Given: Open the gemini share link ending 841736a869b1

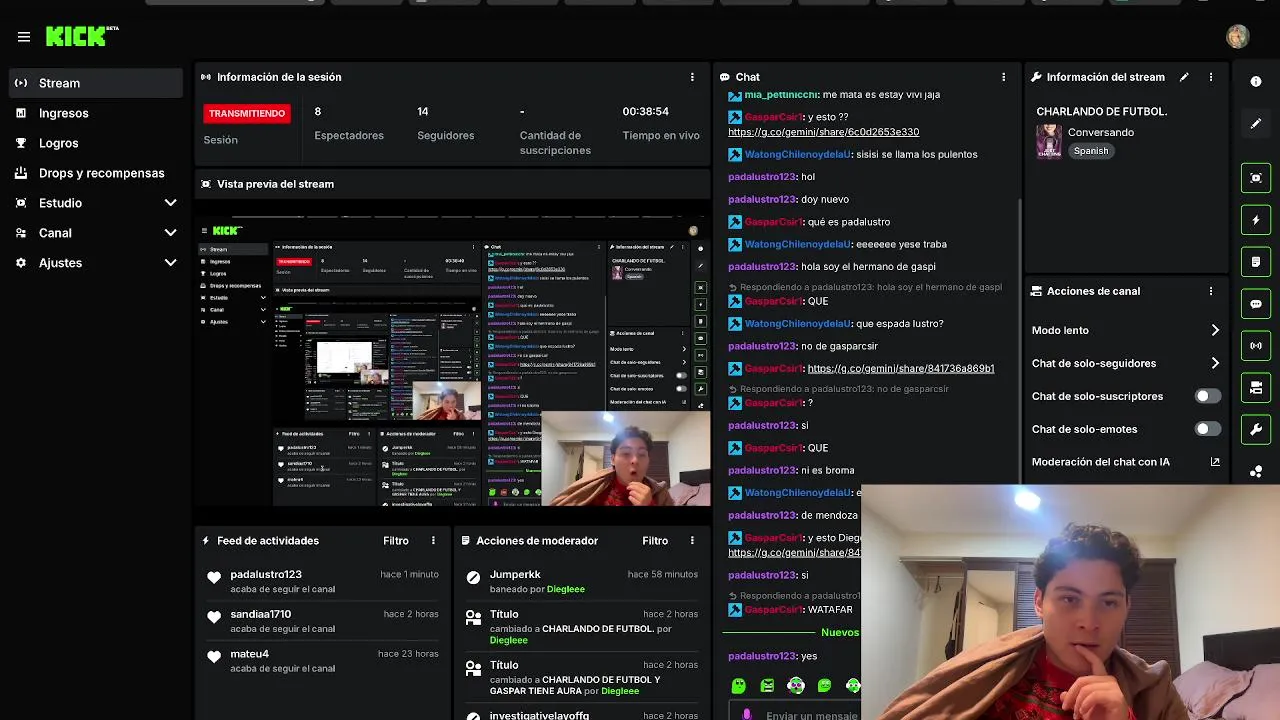Looking at the screenshot, I should tap(900, 368).
